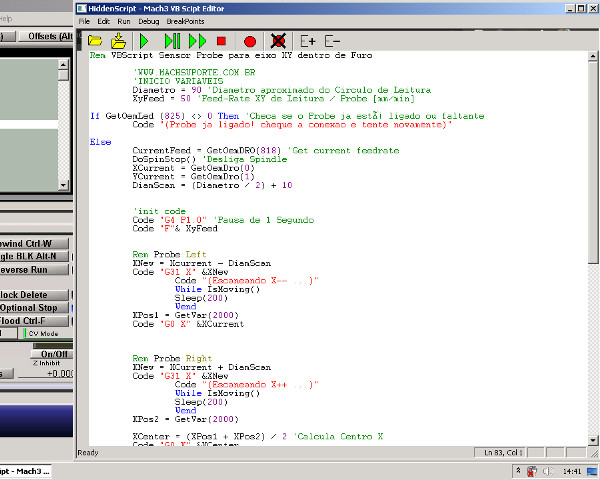Click the Offsets button in Mach3 window

click(x=45, y=36)
